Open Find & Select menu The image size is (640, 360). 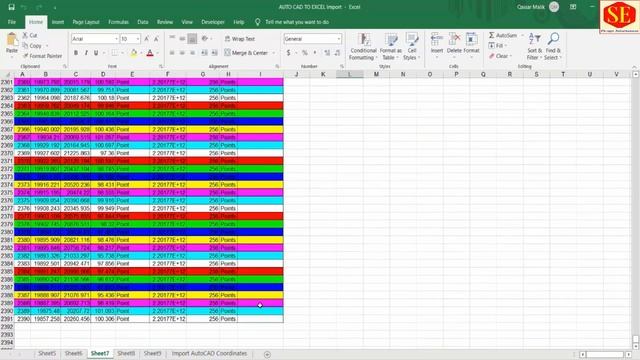click(x=553, y=47)
